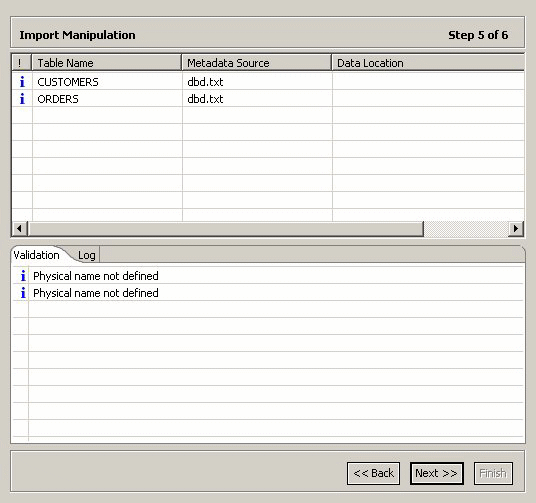Go back with the << Back button
The height and width of the screenshot is (503, 536).
click(x=373, y=473)
